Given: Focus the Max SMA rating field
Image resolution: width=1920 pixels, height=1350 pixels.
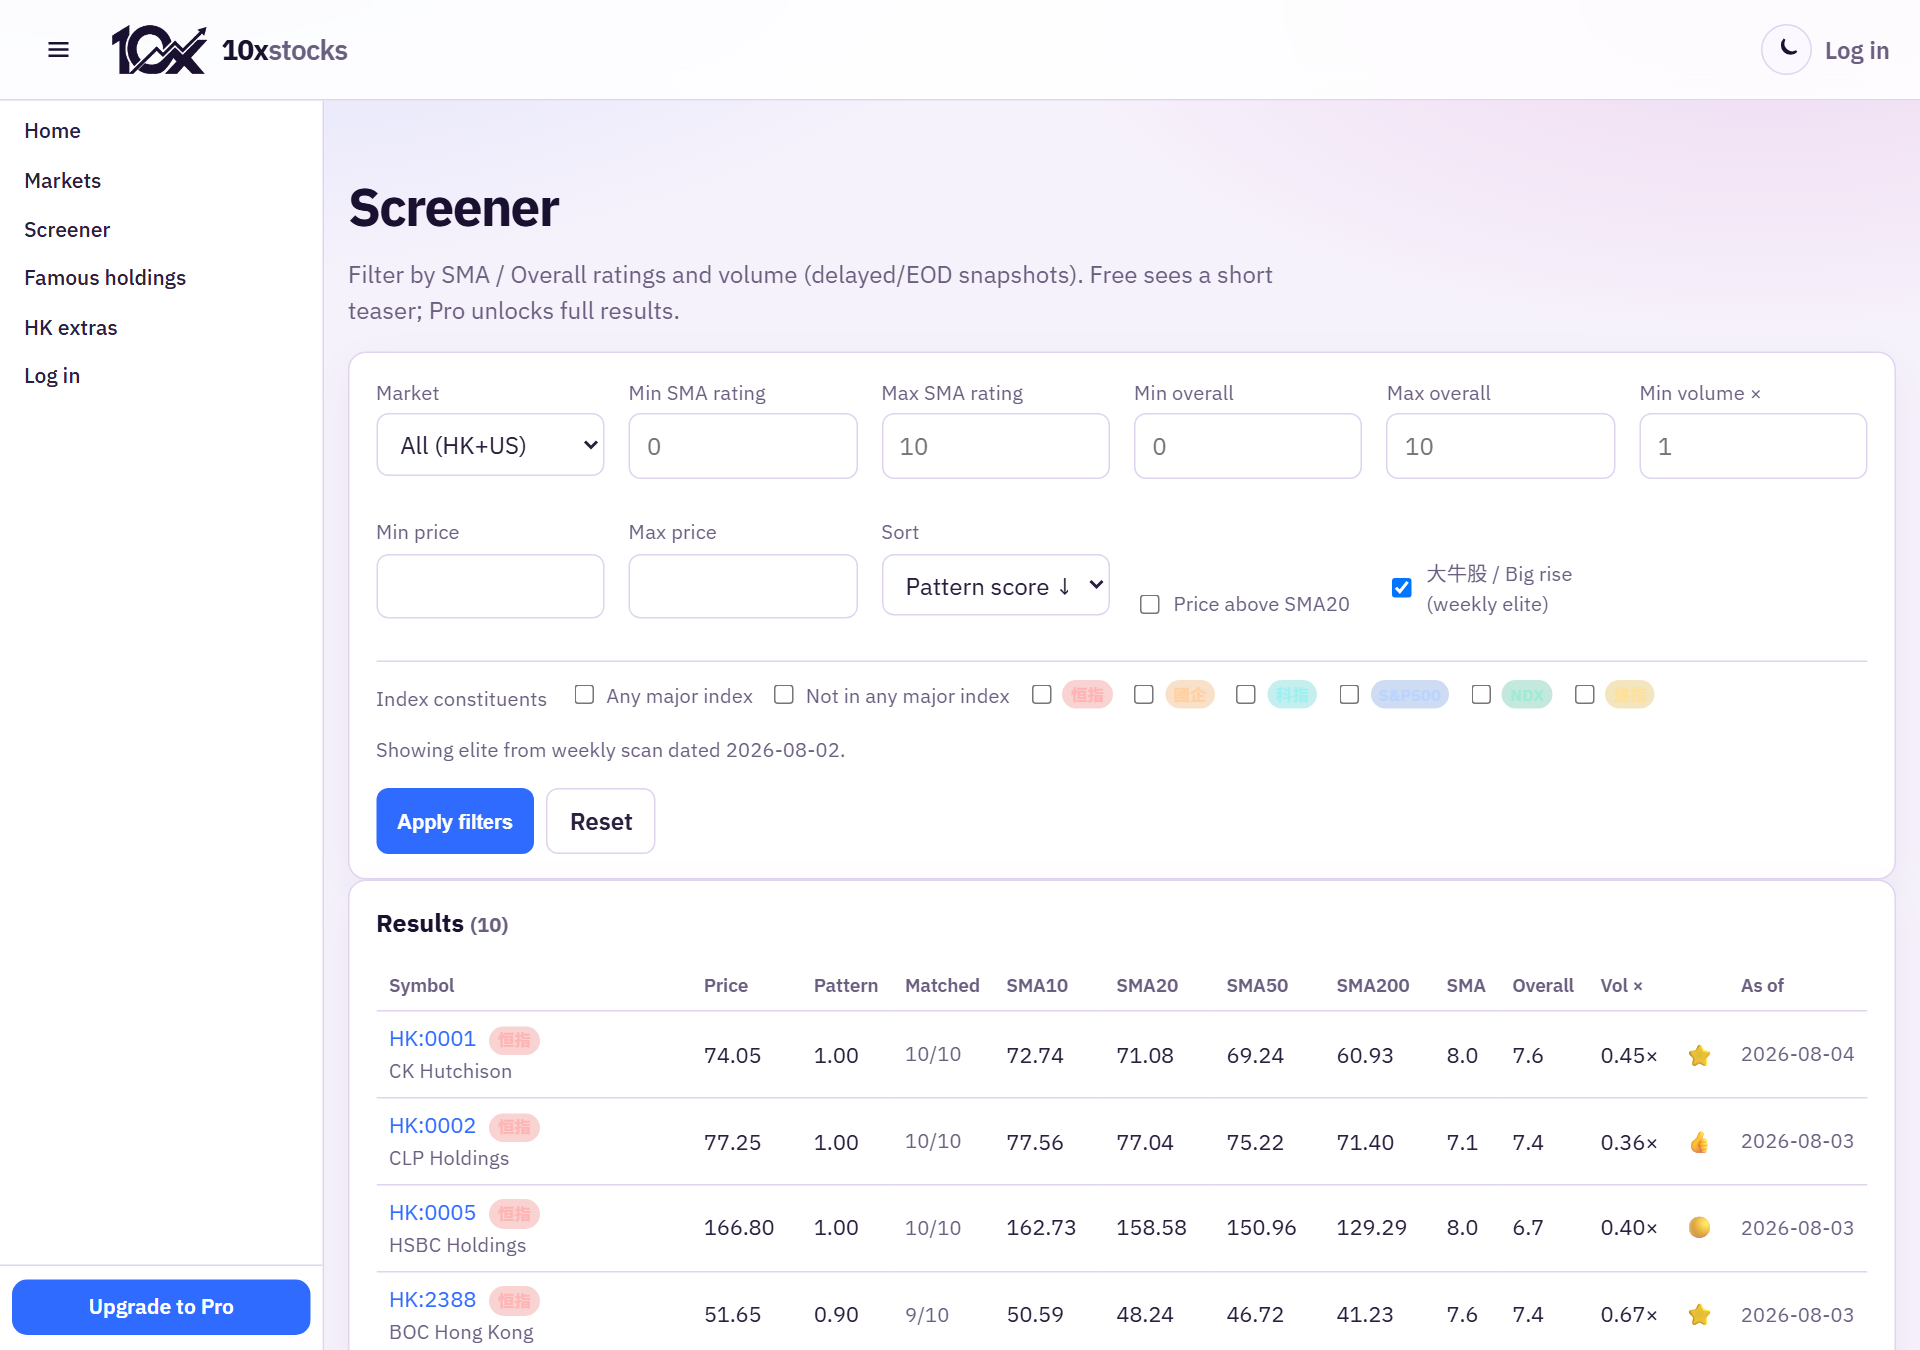Looking at the screenshot, I should (x=995, y=446).
